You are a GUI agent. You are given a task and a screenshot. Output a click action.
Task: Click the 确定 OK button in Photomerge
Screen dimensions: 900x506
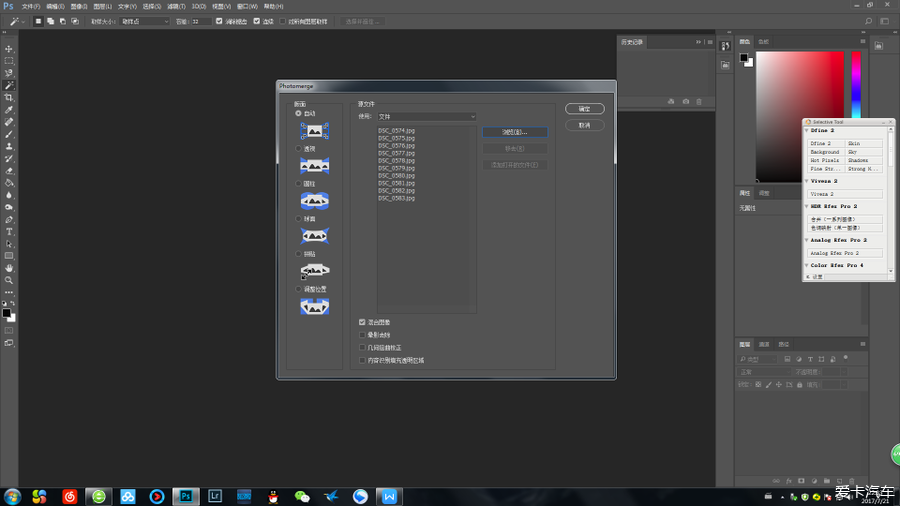(584, 109)
